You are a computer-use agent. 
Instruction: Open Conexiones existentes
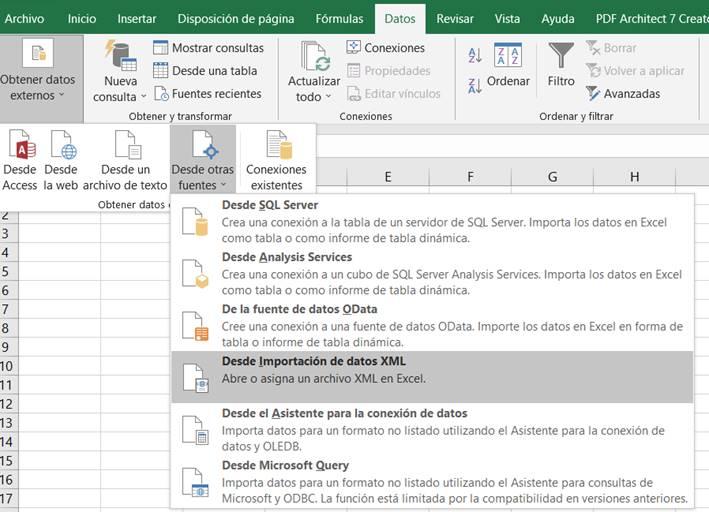[x=276, y=160]
